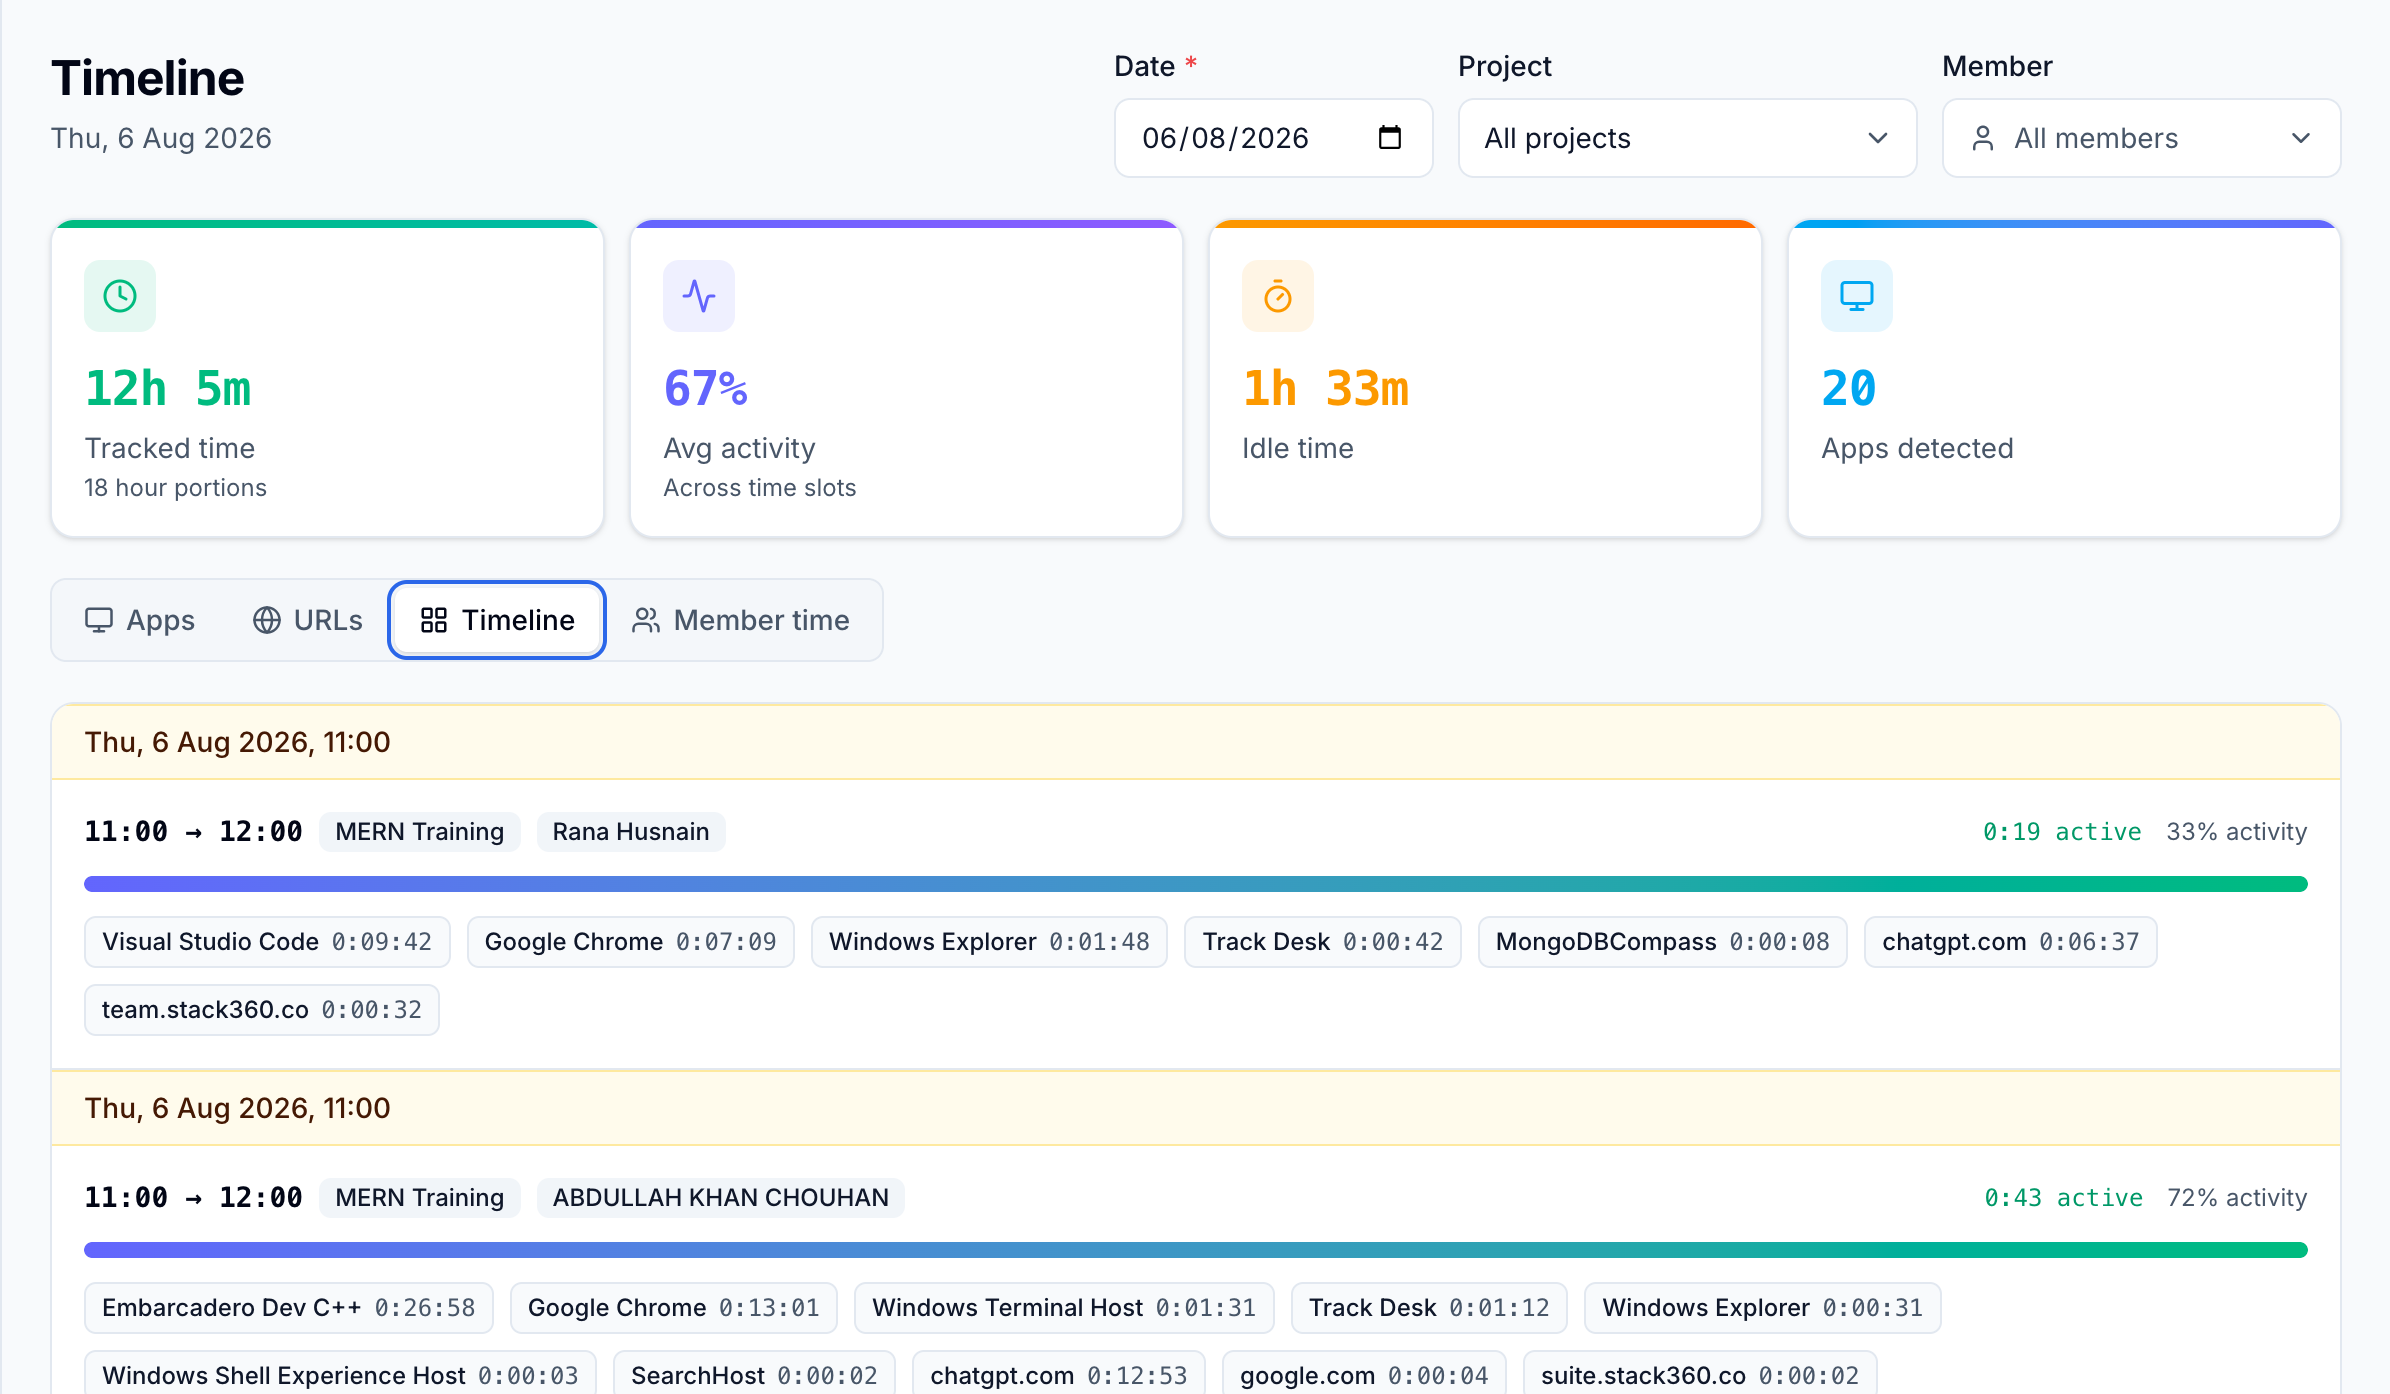Switch to the Apps tab

[140, 620]
